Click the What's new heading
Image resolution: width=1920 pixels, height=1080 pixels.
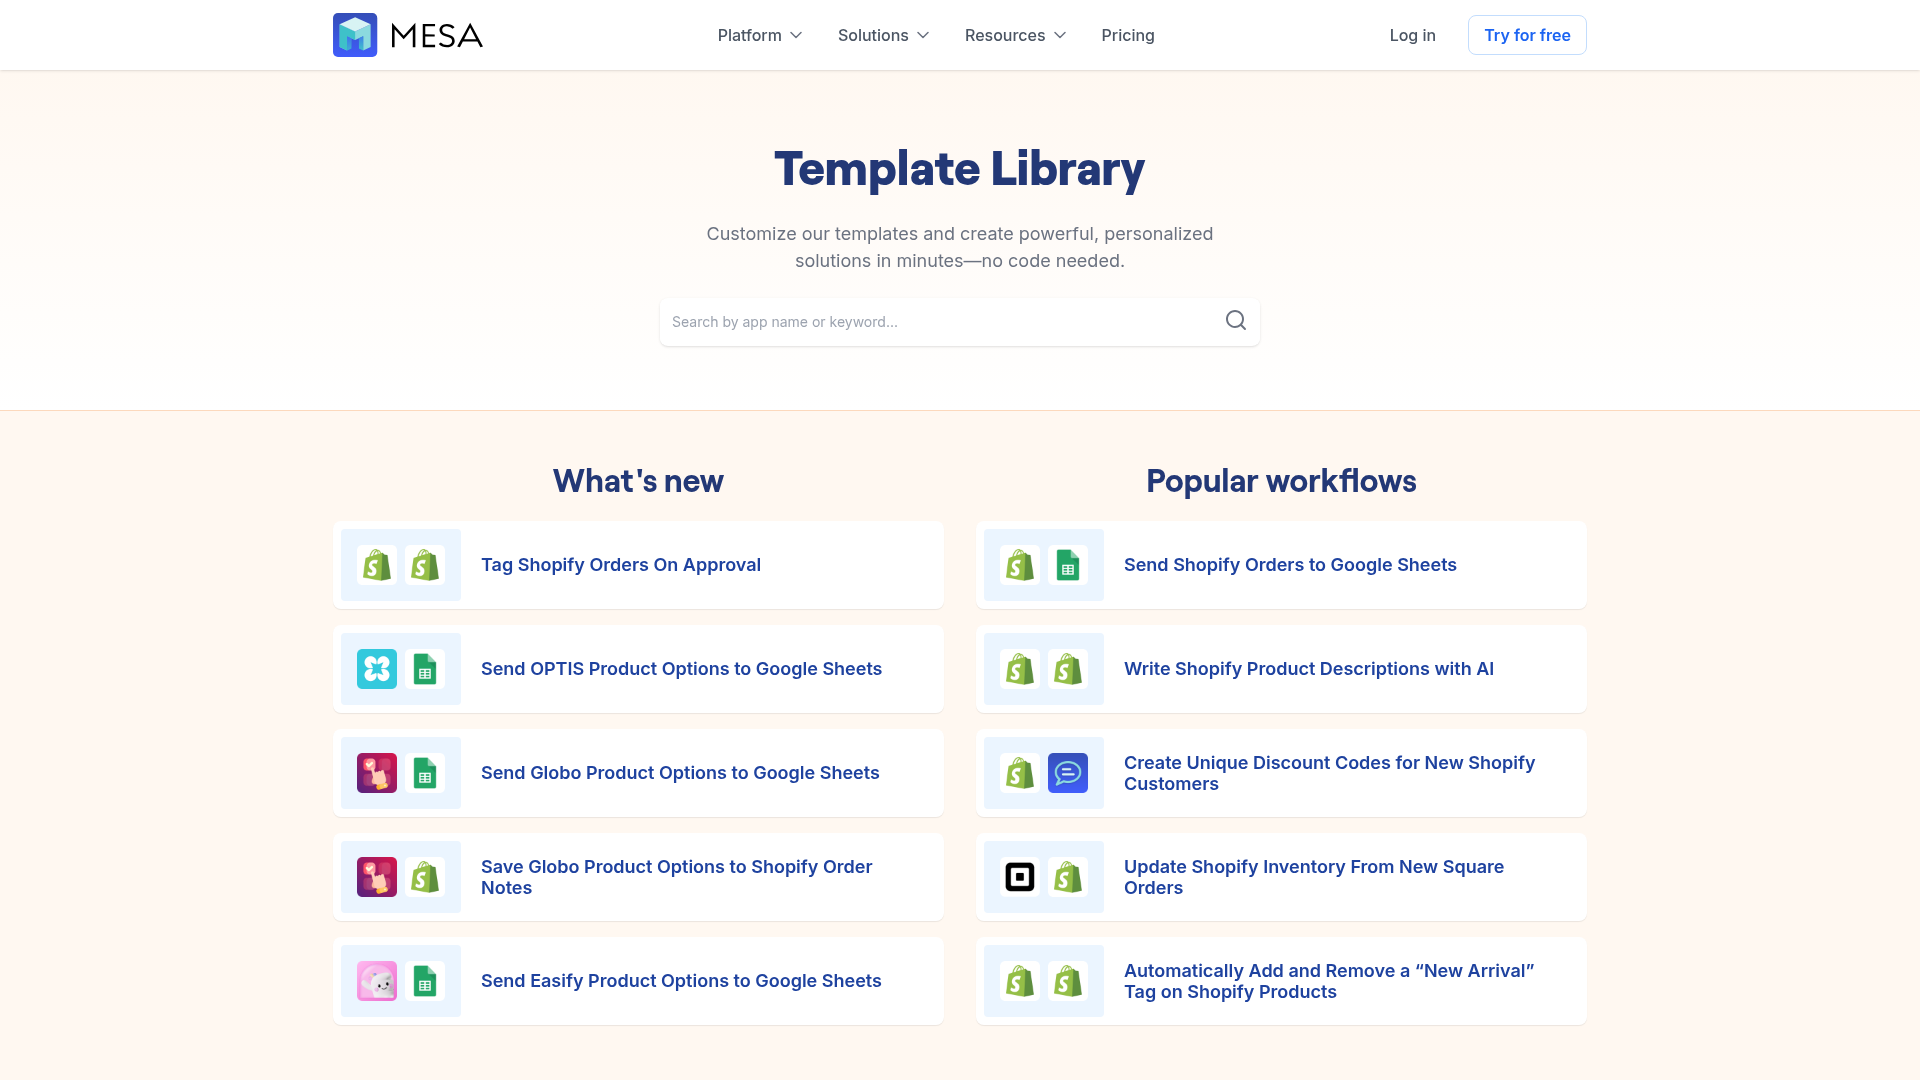point(638,481)
